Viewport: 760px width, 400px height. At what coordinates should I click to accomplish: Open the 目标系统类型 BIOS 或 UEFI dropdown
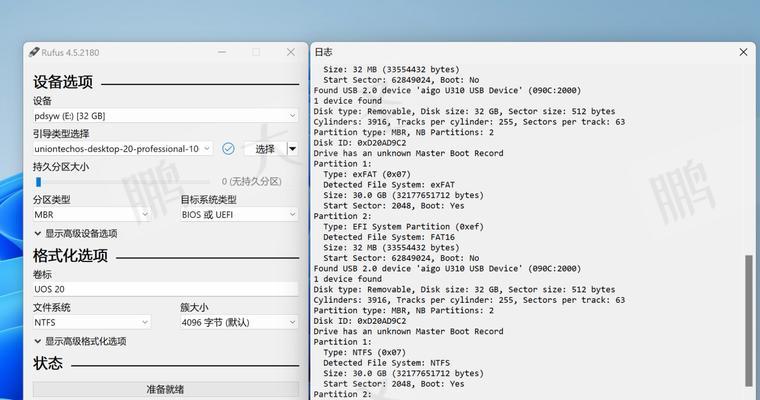pos(239,214)
